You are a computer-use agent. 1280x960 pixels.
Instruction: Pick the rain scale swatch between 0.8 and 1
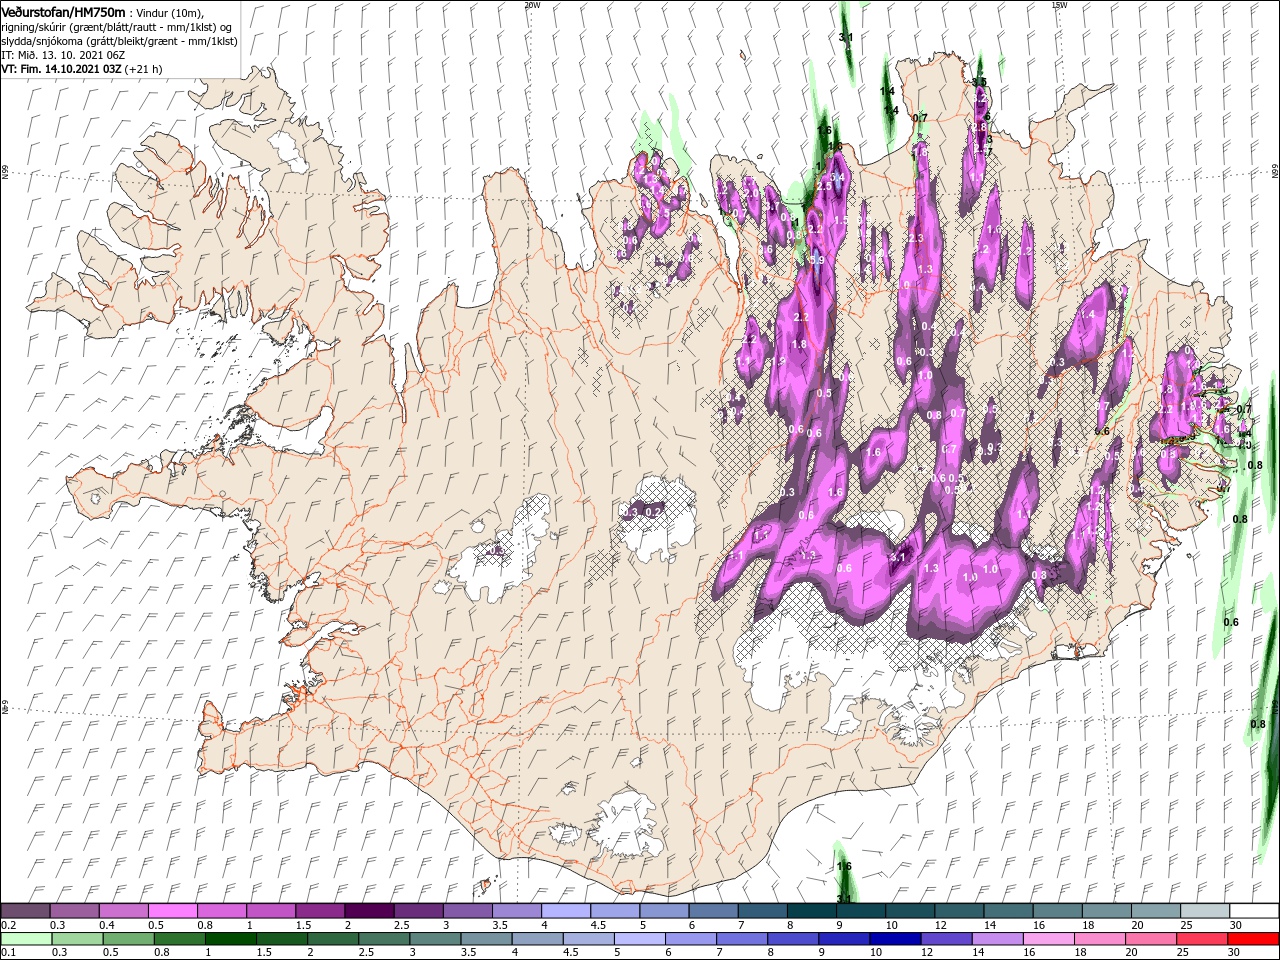pyautogui.click(x=179, y=939)
